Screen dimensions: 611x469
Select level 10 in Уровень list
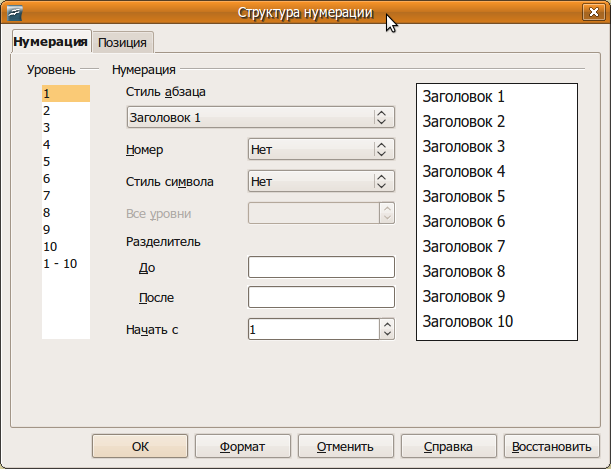click(x=66, y=247)
